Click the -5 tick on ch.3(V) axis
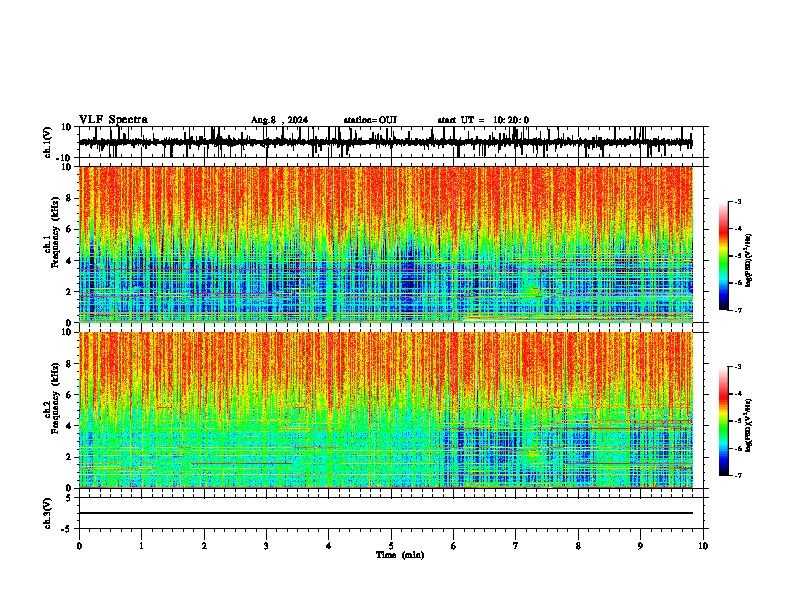The image size is (792, 612). (x=67, y=529)
